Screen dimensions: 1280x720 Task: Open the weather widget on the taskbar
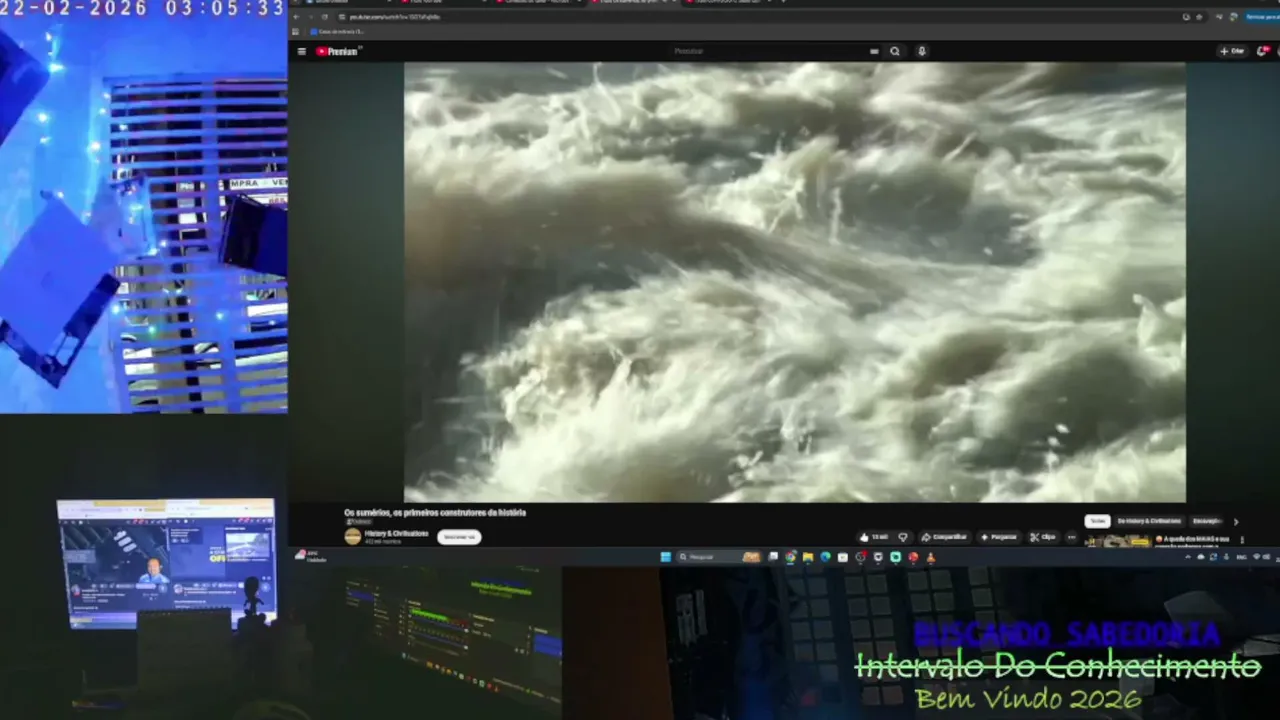click(311, 557)
